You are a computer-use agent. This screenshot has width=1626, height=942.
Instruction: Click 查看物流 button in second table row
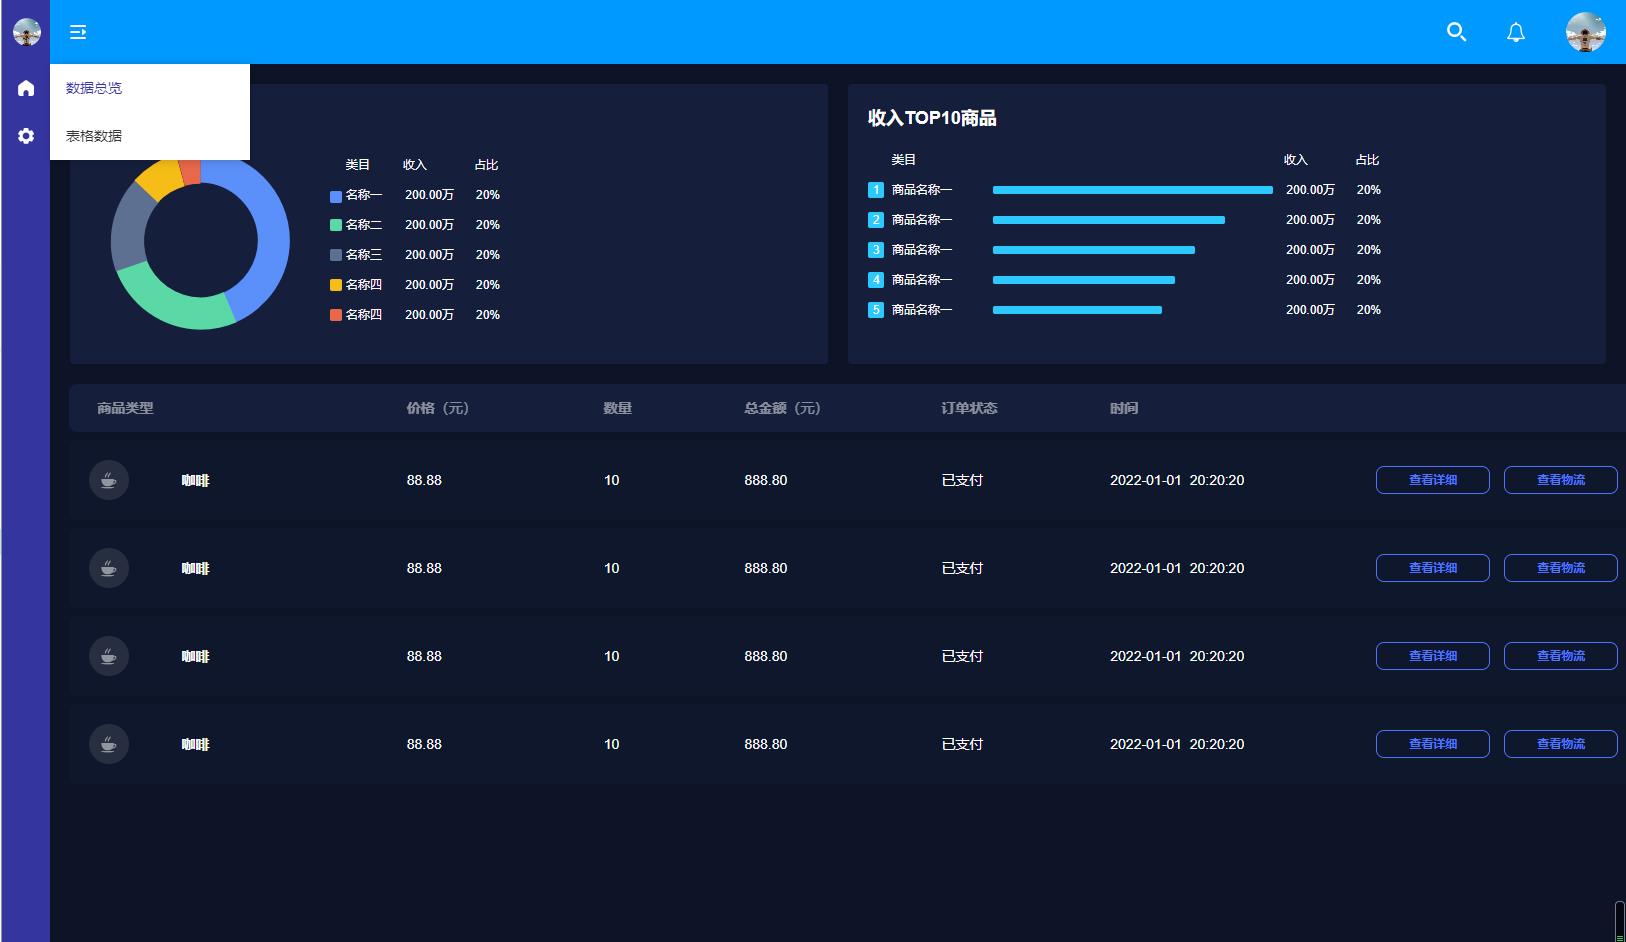click(x=1561, y=568)
